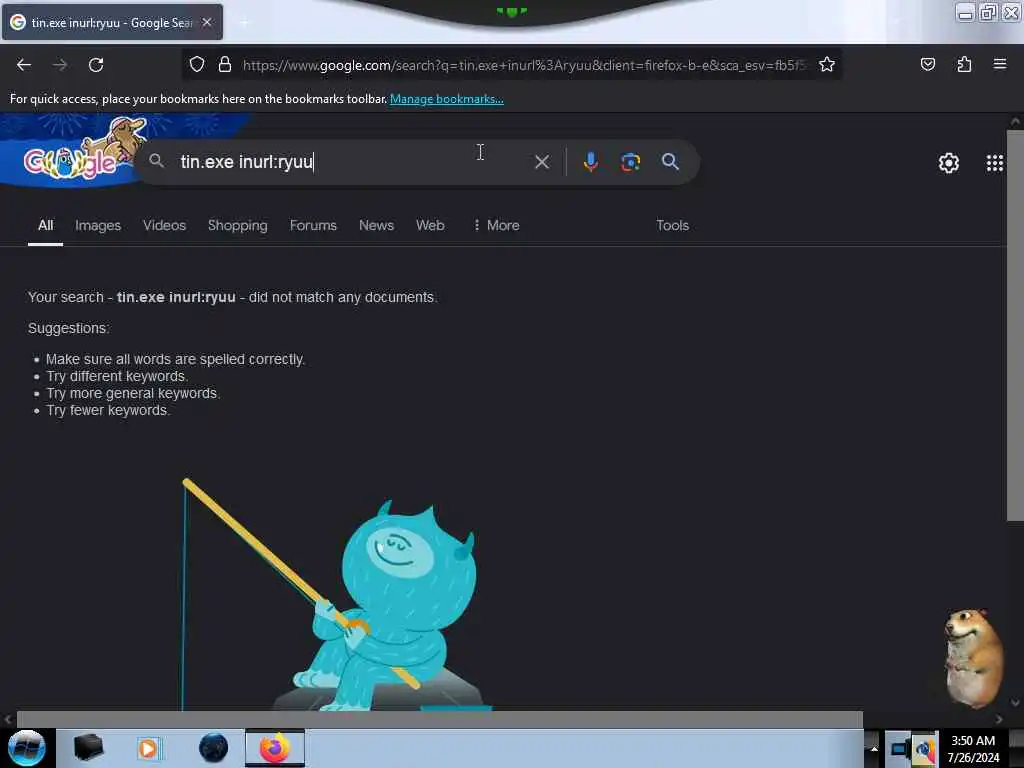Reload the page with the refresh icon
This screenshot has height=768, width=1024.
click(96, 65)
